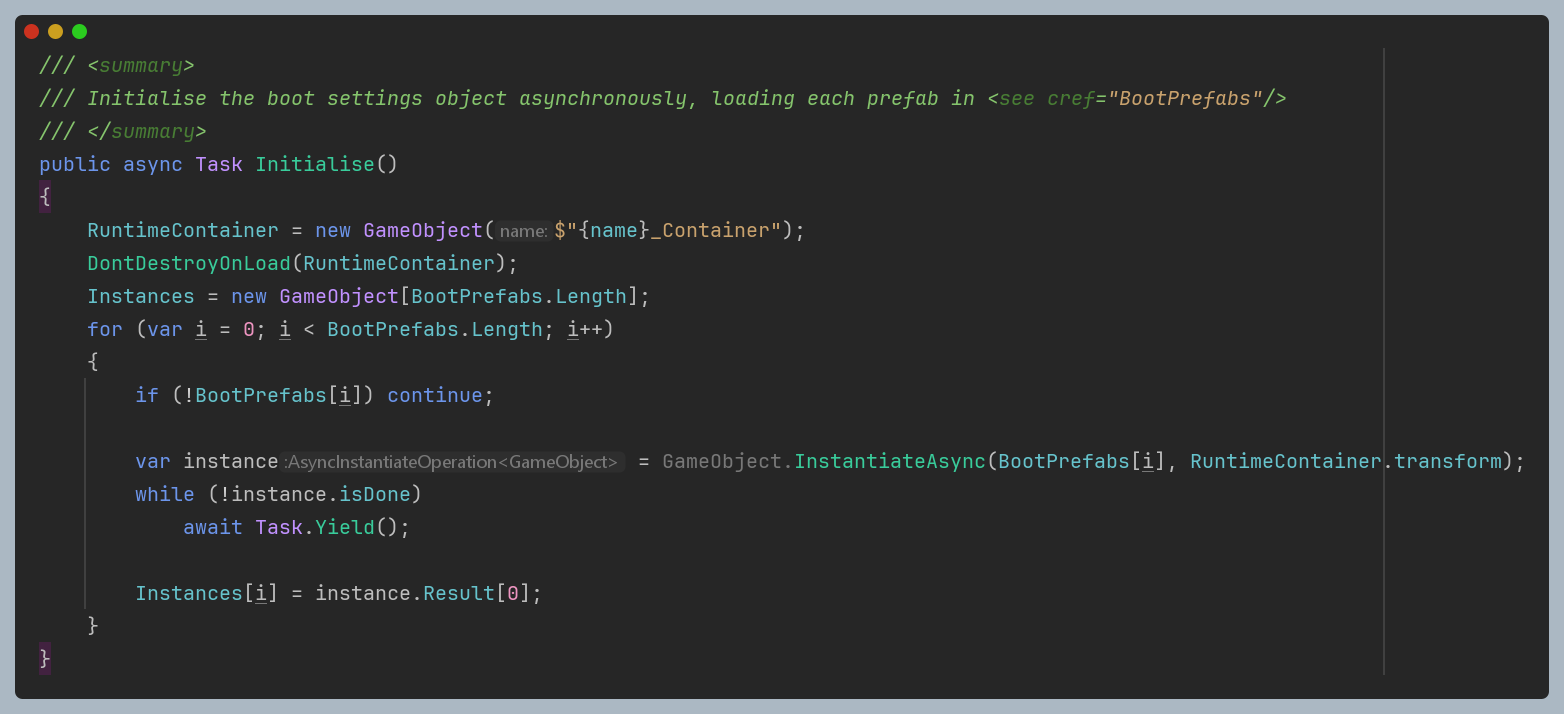The height and width of the screenshot is (714, 1564).
Task: Click the green maximize window dot
Action: [x=79, y=31]
